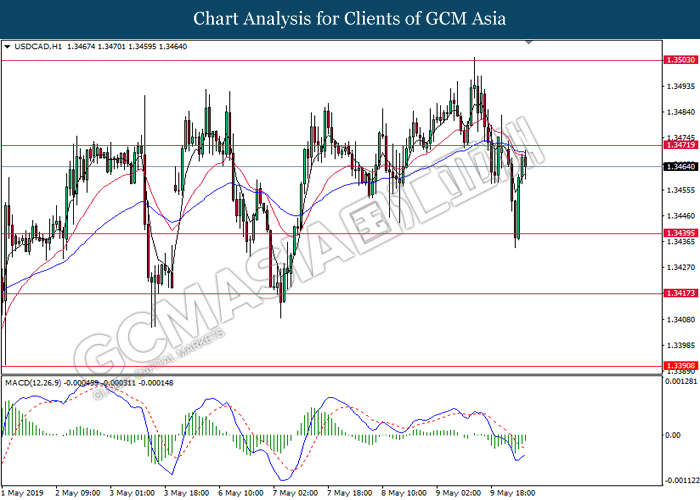Viewport: 700px width, 500px height.
Task: Click the 1 May 2019 date label
Action: pos(26,492)
